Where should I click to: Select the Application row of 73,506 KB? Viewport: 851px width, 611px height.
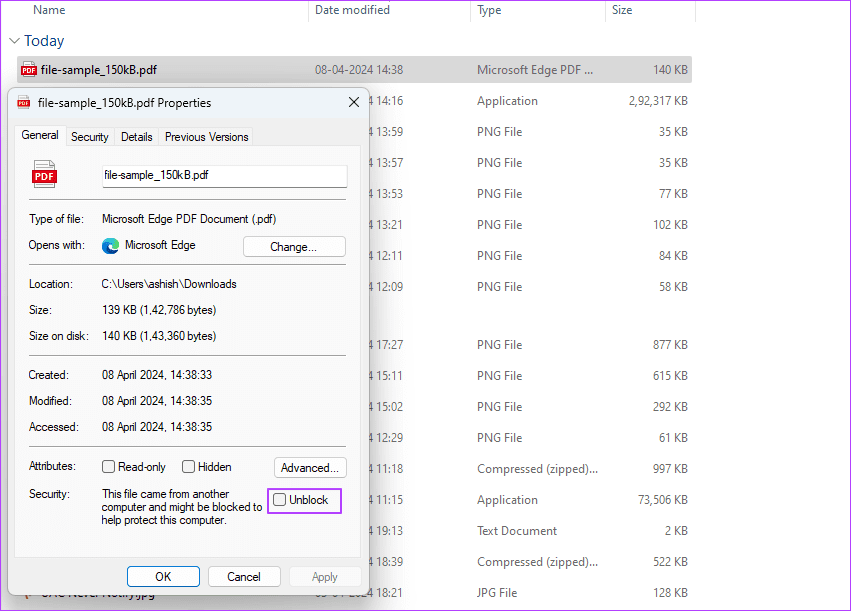pos(530,500)
